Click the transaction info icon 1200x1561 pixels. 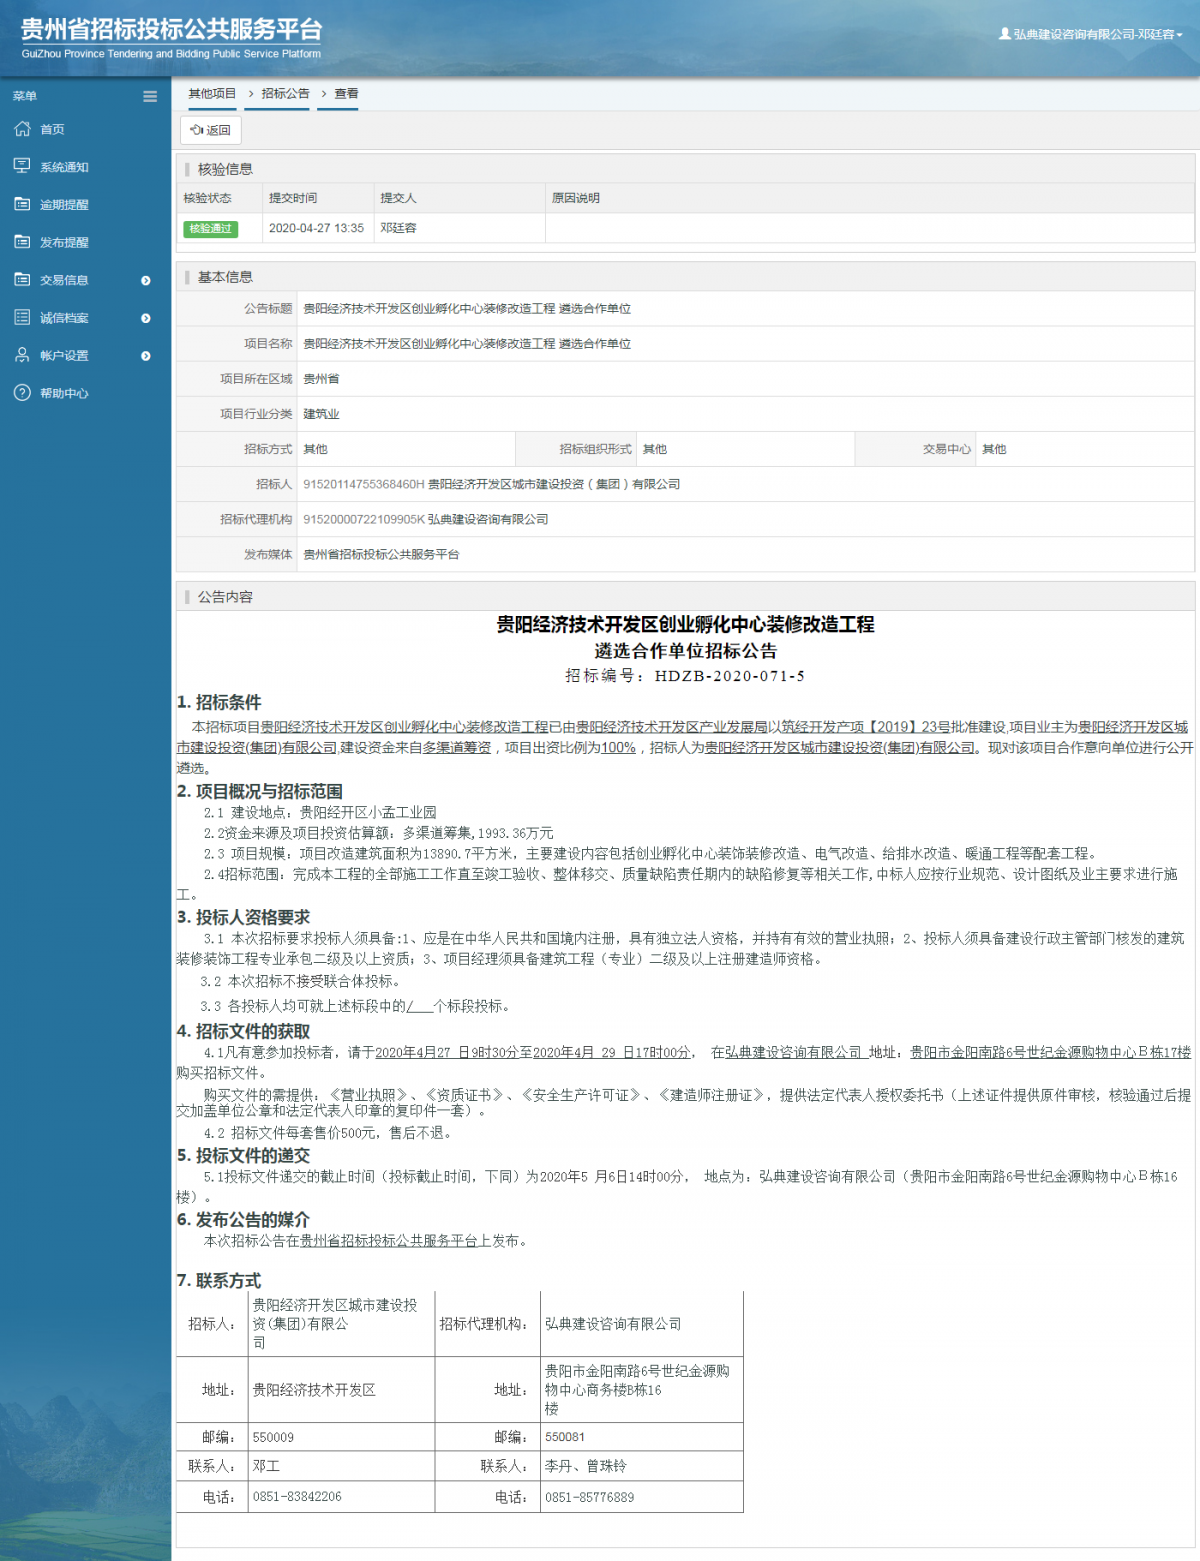(22, 280)
